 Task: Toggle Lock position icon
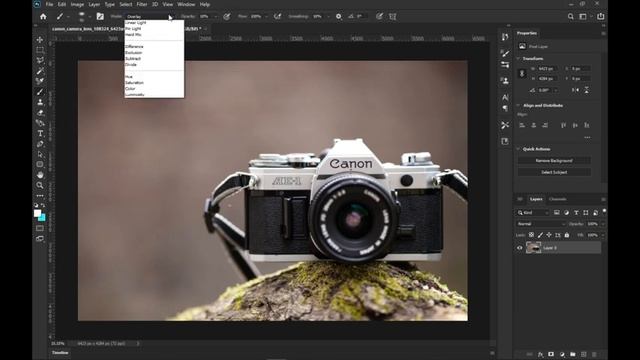pos(549,235)
